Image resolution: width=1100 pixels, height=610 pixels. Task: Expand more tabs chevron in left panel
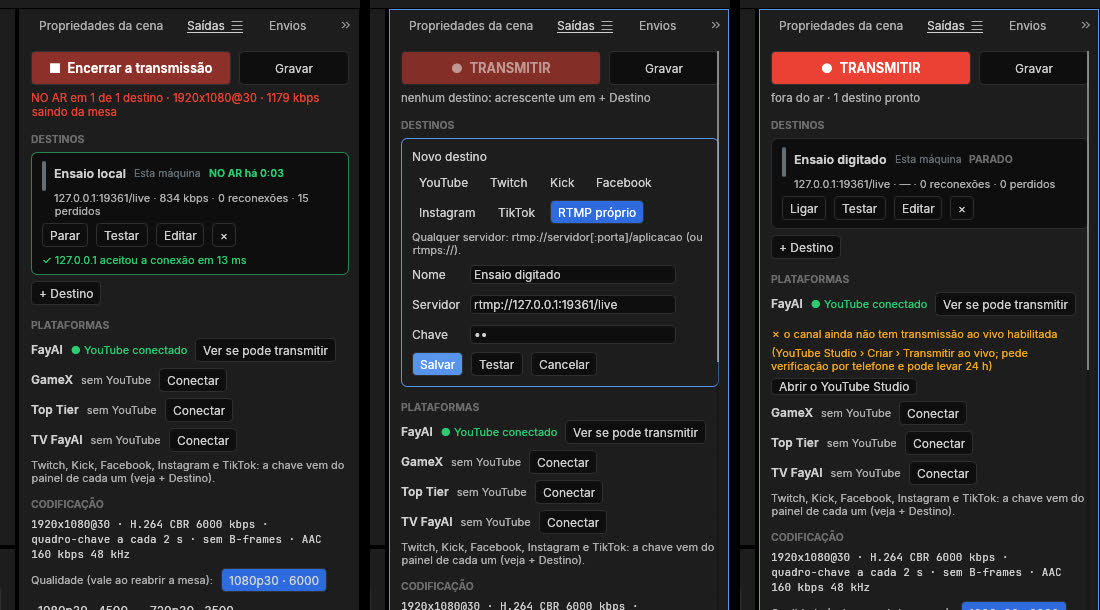pos(345,25)
